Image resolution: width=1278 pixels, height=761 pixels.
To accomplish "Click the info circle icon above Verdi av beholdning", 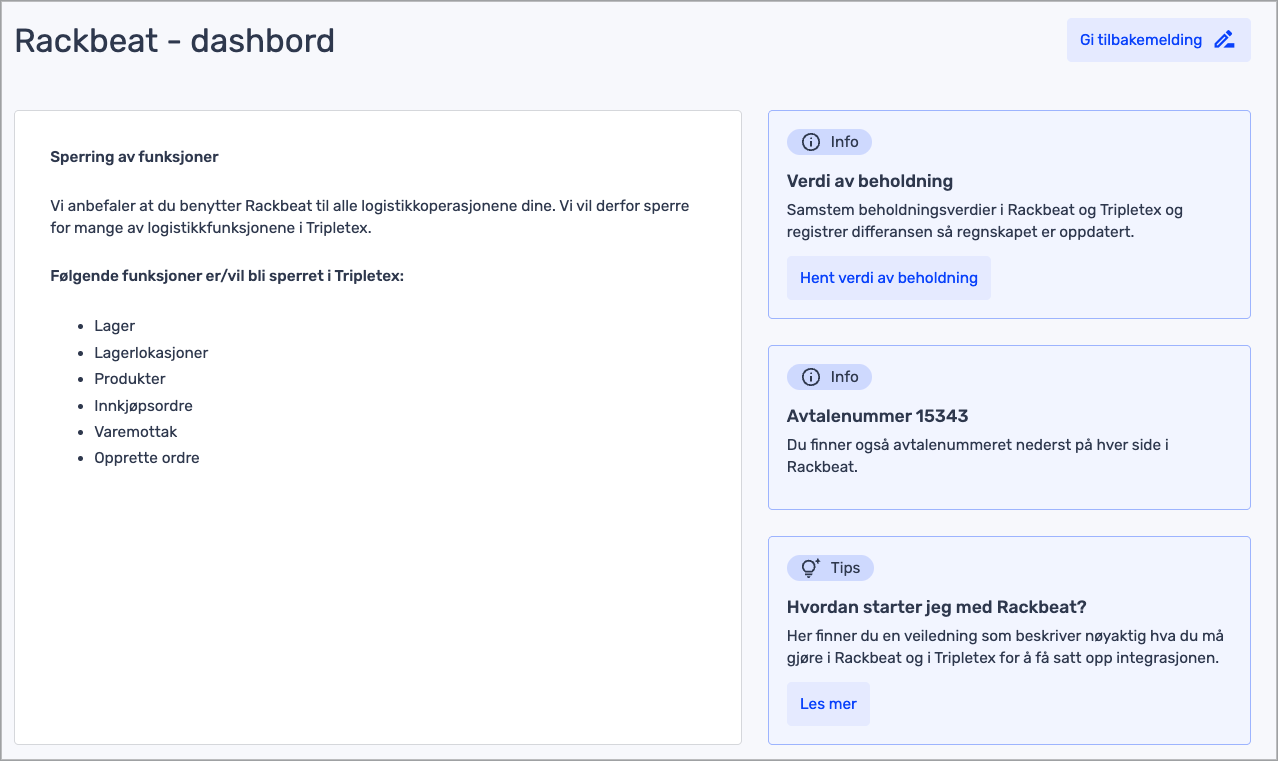I will tap(811, 142).
